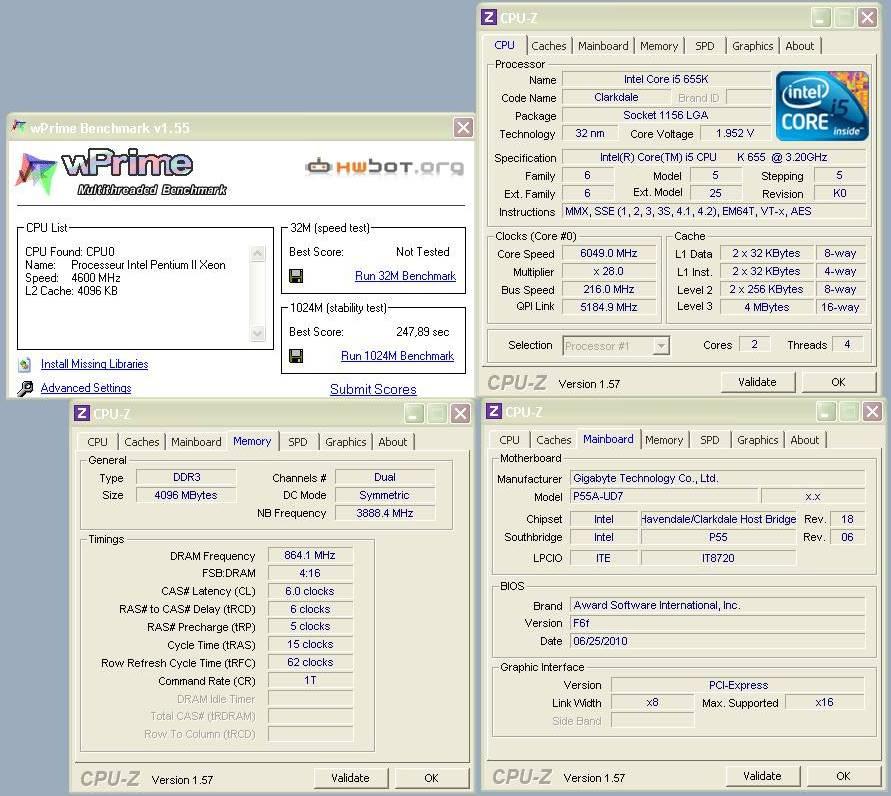The image size is (891, 796).
Task: Close the wPrime Benchmark window
Action: [463, 127]
